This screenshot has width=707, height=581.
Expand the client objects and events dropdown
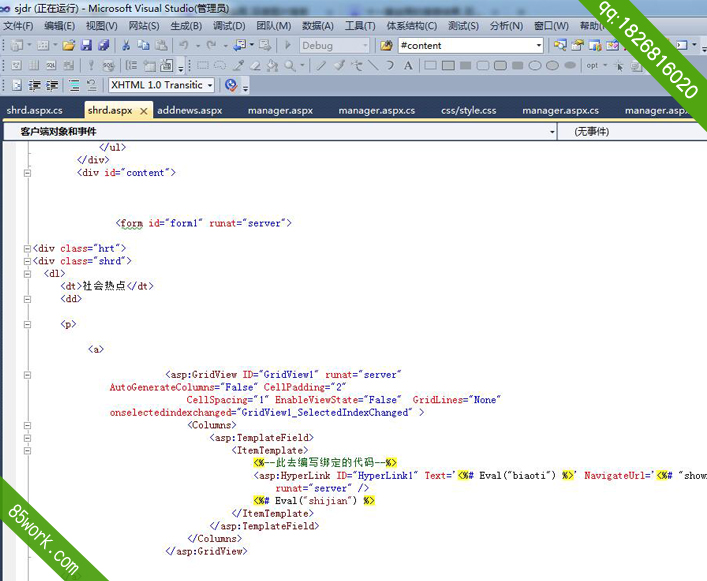pyautogui.click(x=552, y=132)
